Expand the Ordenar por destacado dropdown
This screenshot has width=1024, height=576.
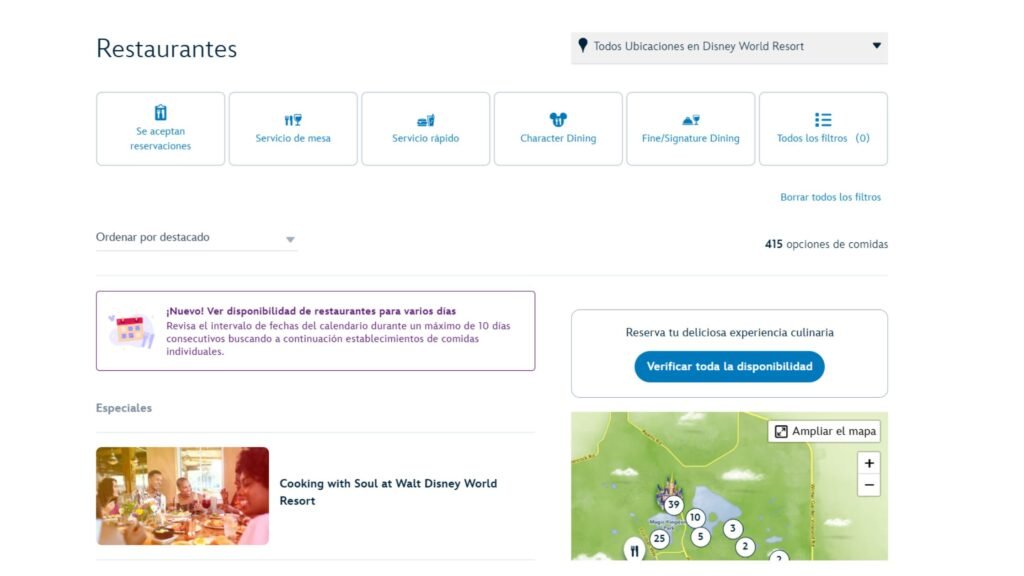click(x=196, y=238)
